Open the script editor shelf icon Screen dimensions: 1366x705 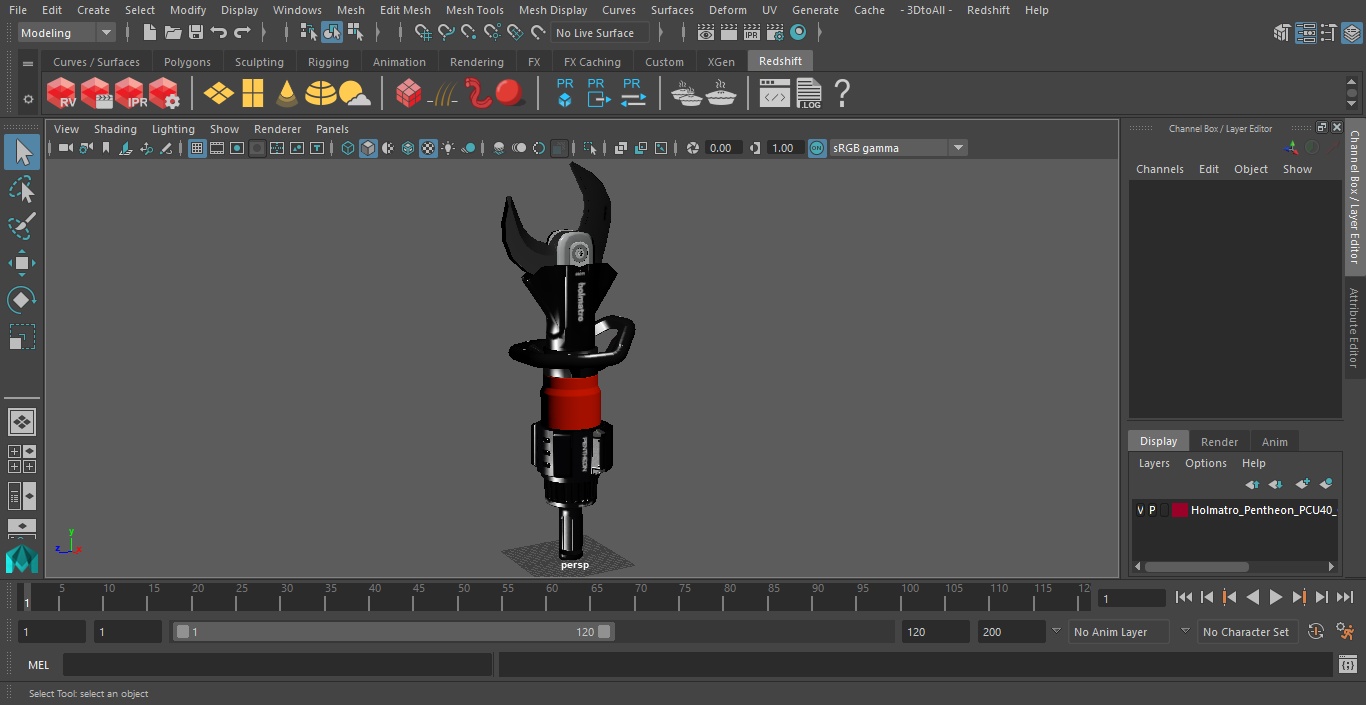click(775, 94)
